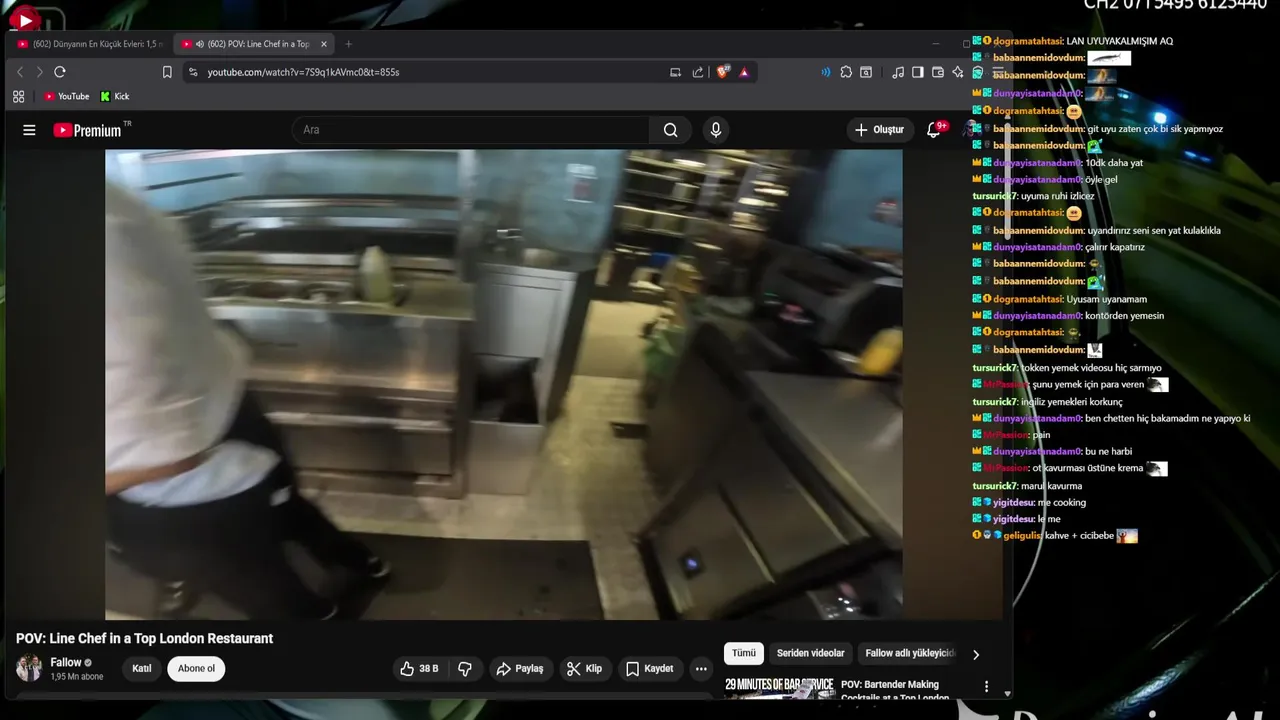1280x720 pixels.
Task: Open YouTube hamburger guide menu
Action: point(29,130)
